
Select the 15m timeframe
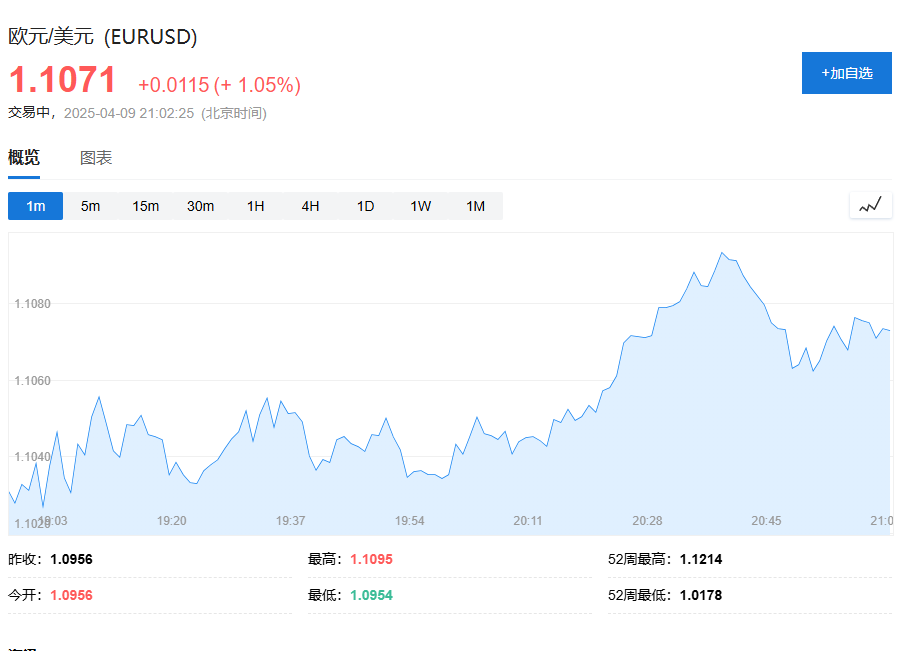146,206
